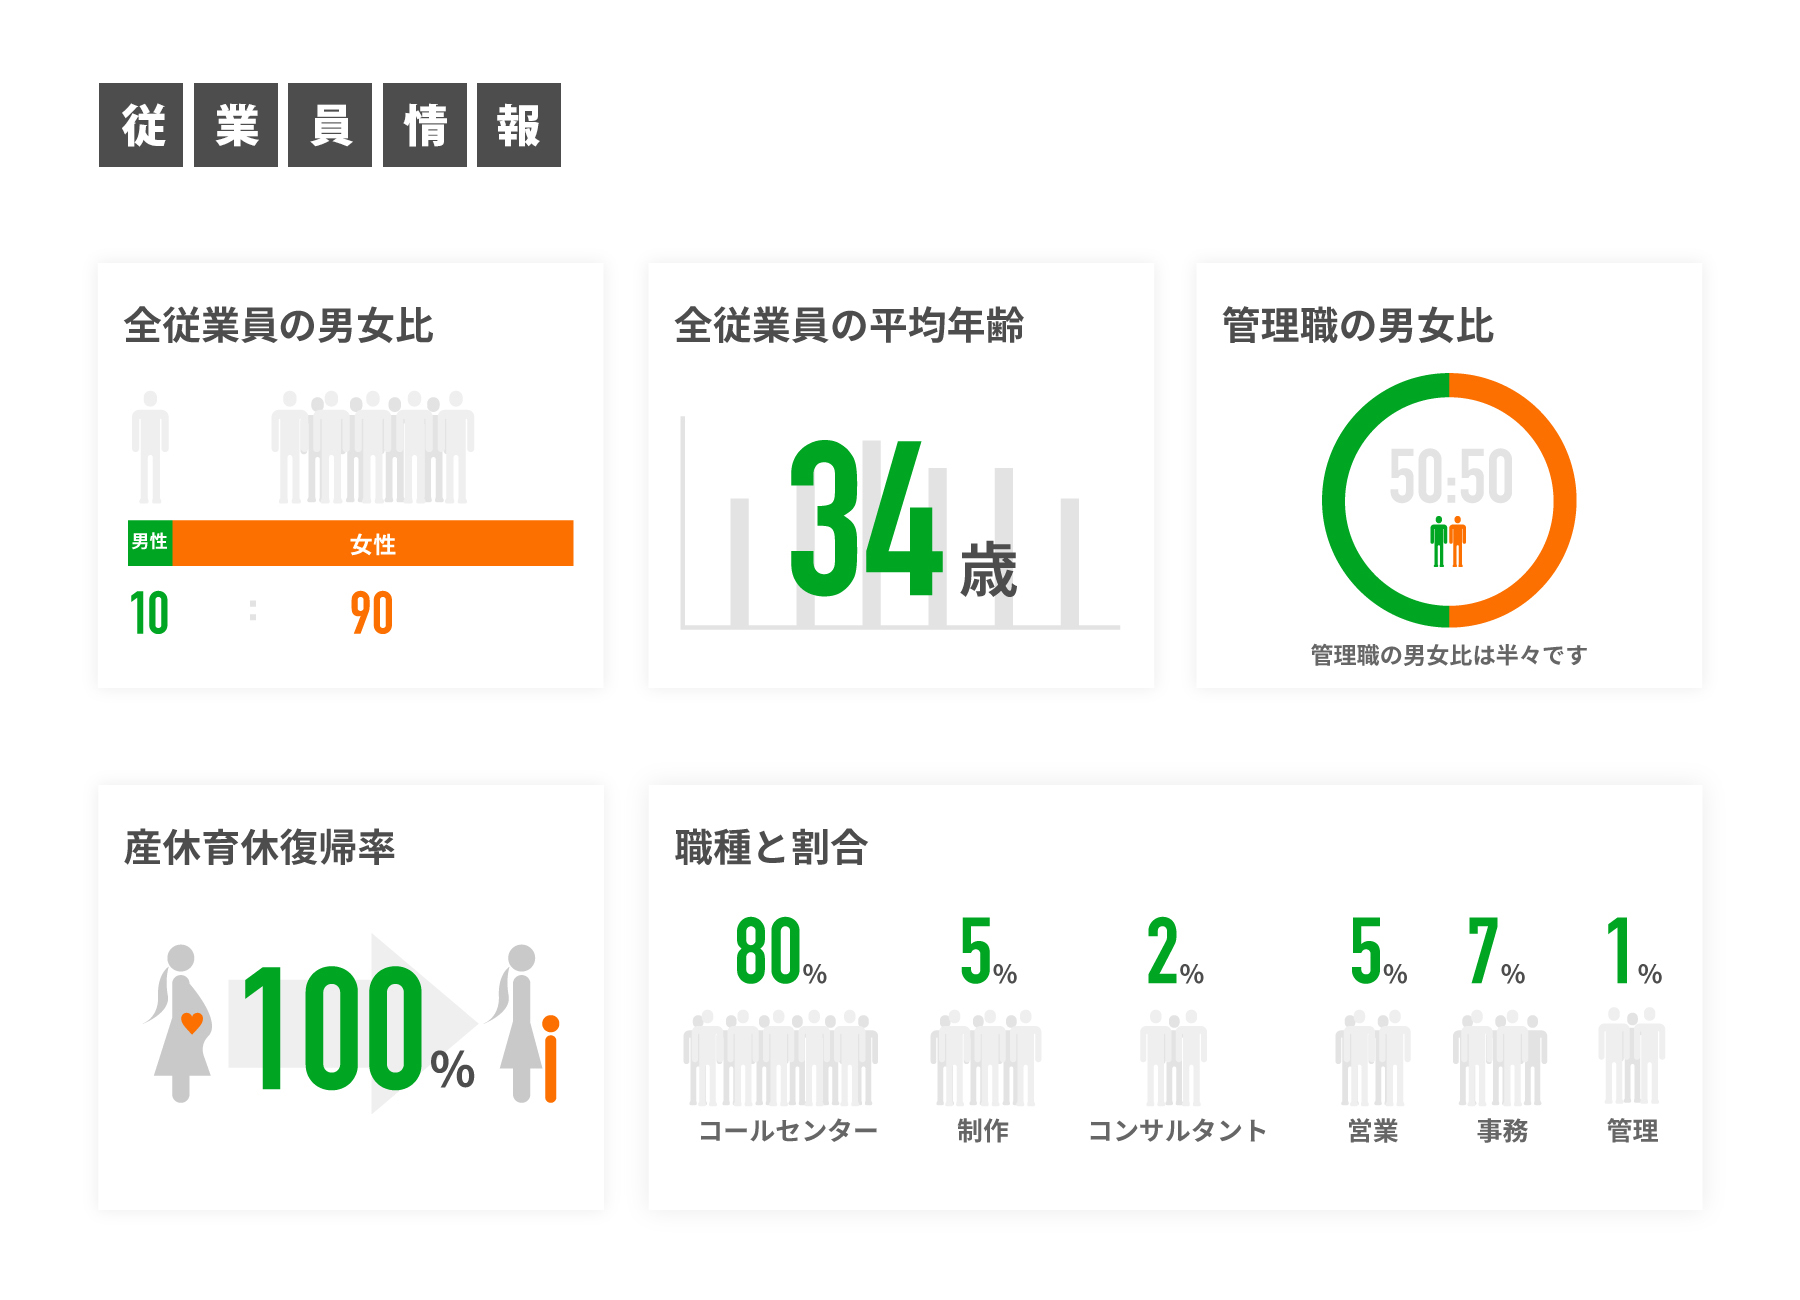Click the コールセンター label
Viewport: 1800px width, 1300px height.
(788, 1131)
